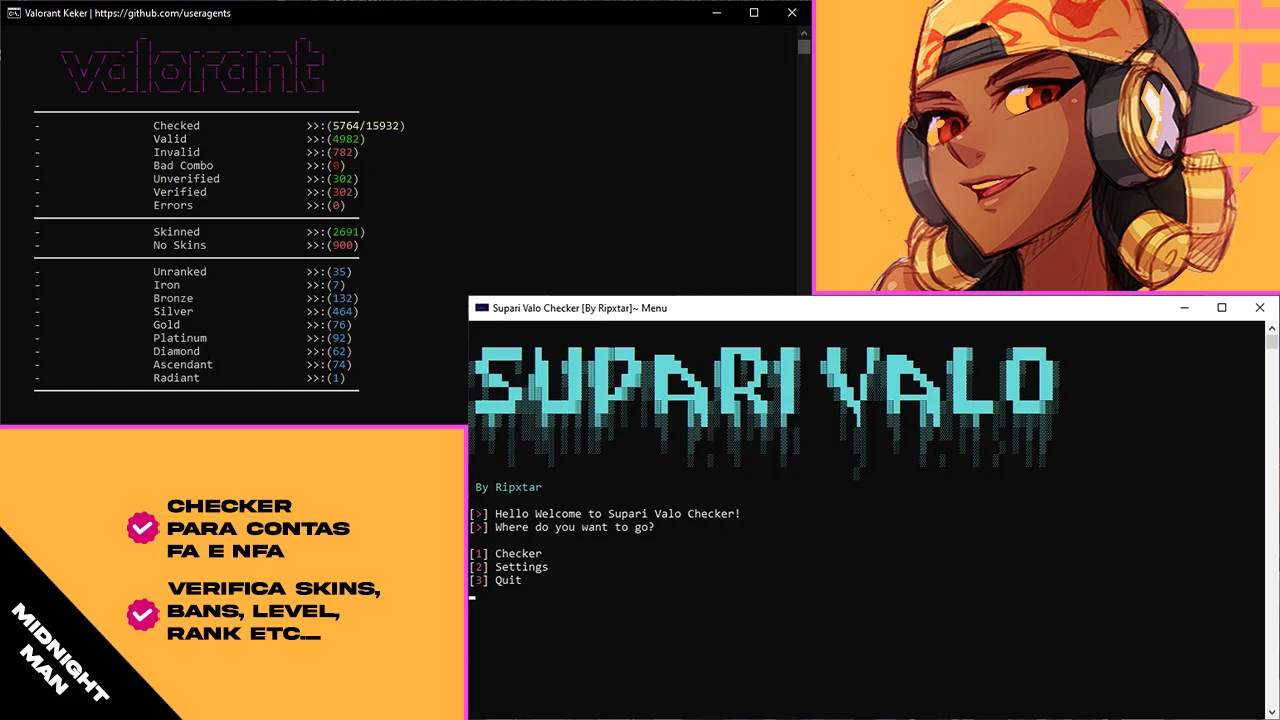Select the [3] Quit menu option
Screen dimensions: 1280x720
coord(496,580)
